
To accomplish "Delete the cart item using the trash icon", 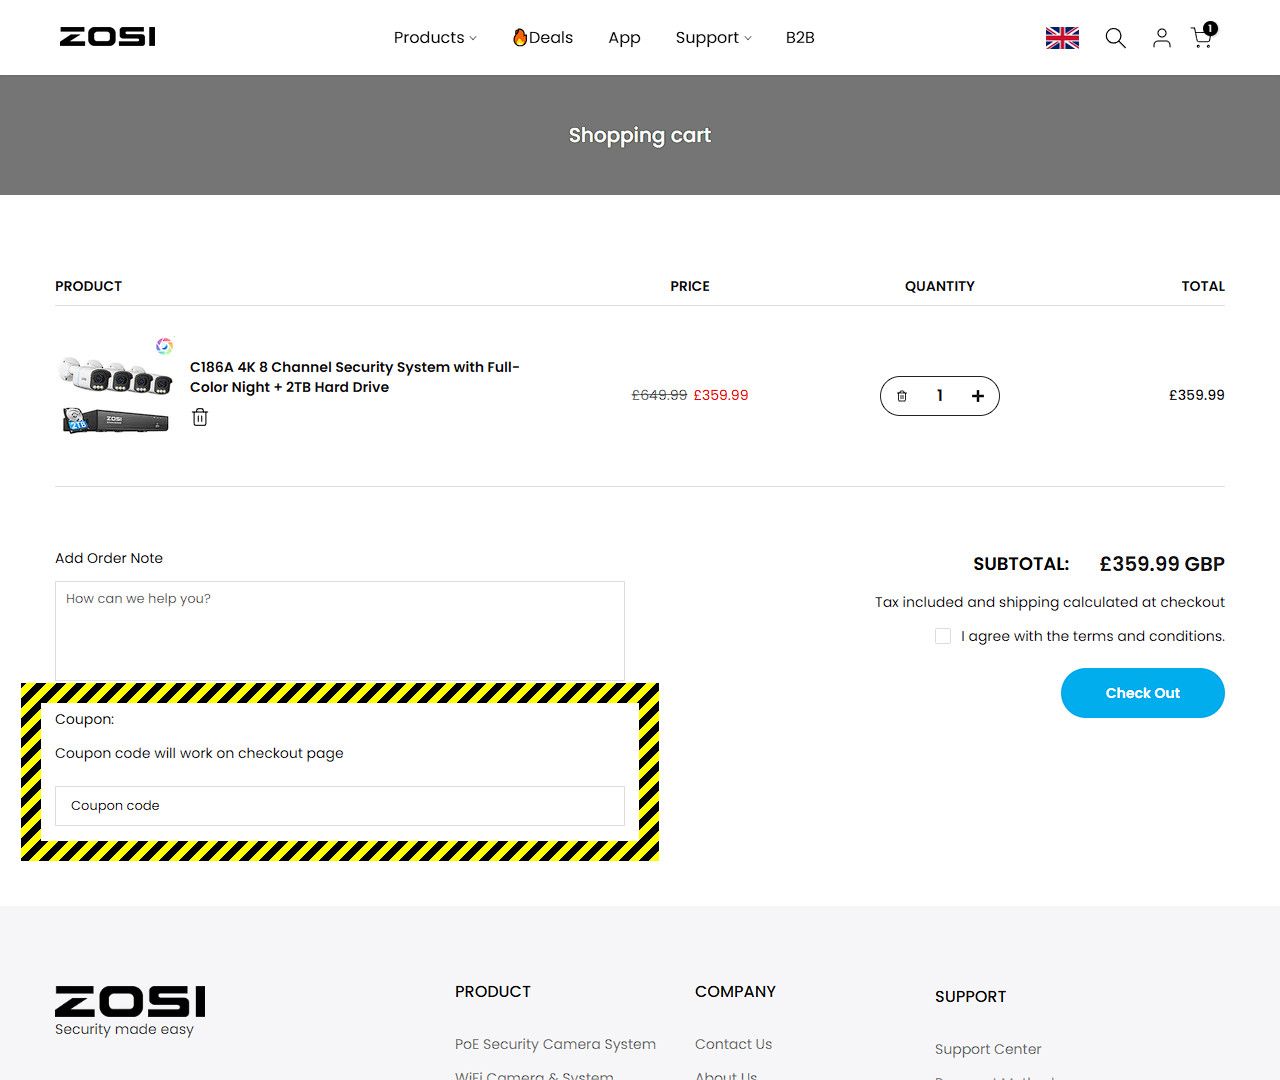I will coord(199,417).
